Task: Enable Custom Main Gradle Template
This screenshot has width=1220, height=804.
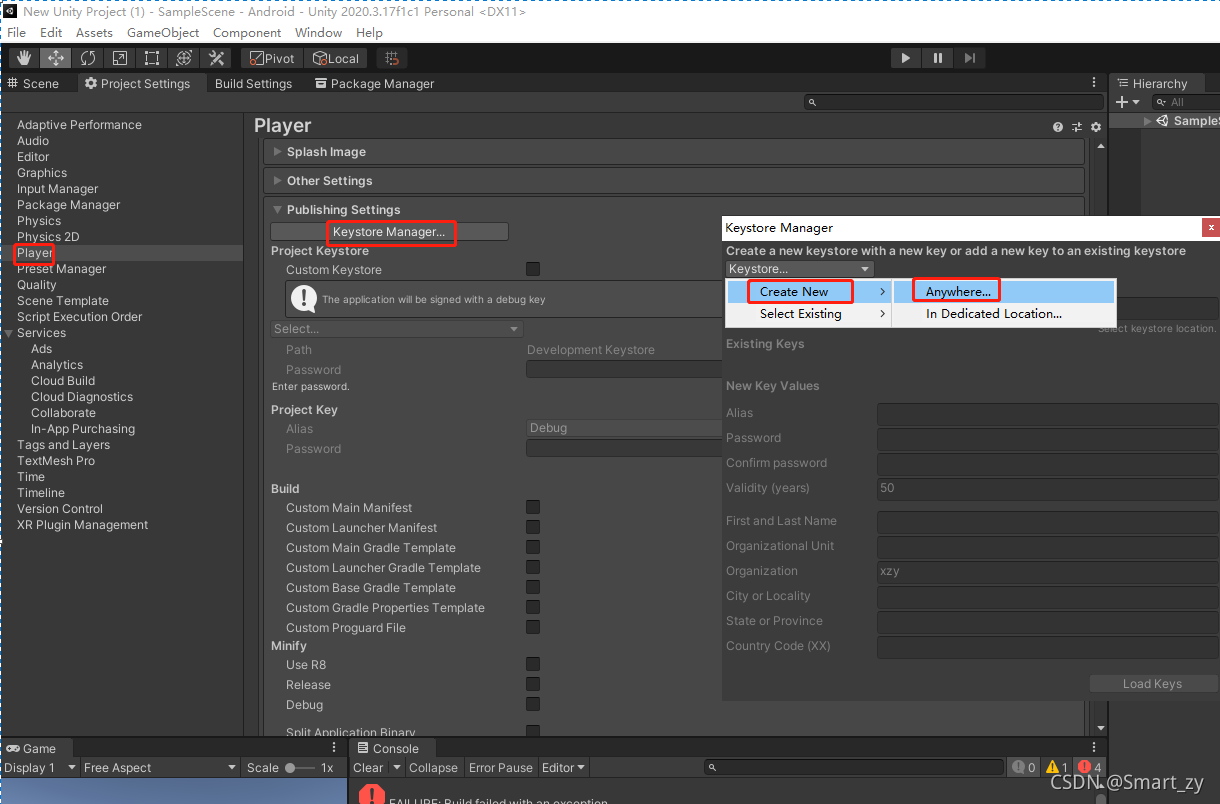Action: (x=533, y=547)
